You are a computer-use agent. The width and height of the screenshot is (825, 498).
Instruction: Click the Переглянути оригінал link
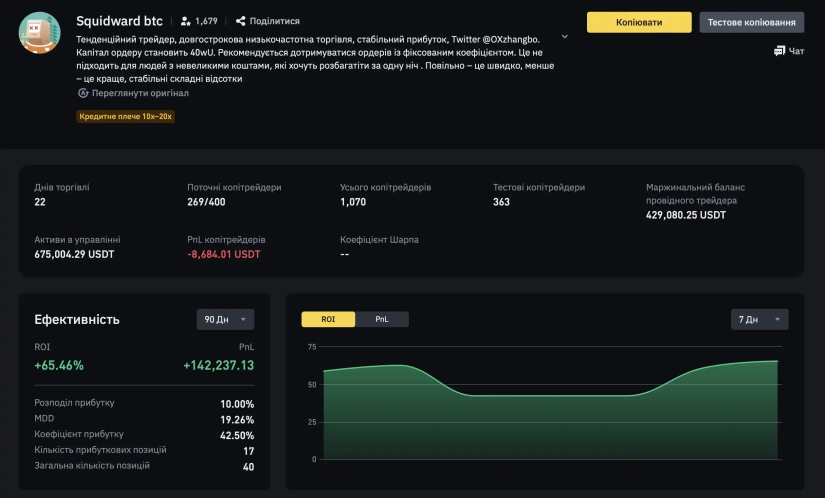[x=139, y=93]
